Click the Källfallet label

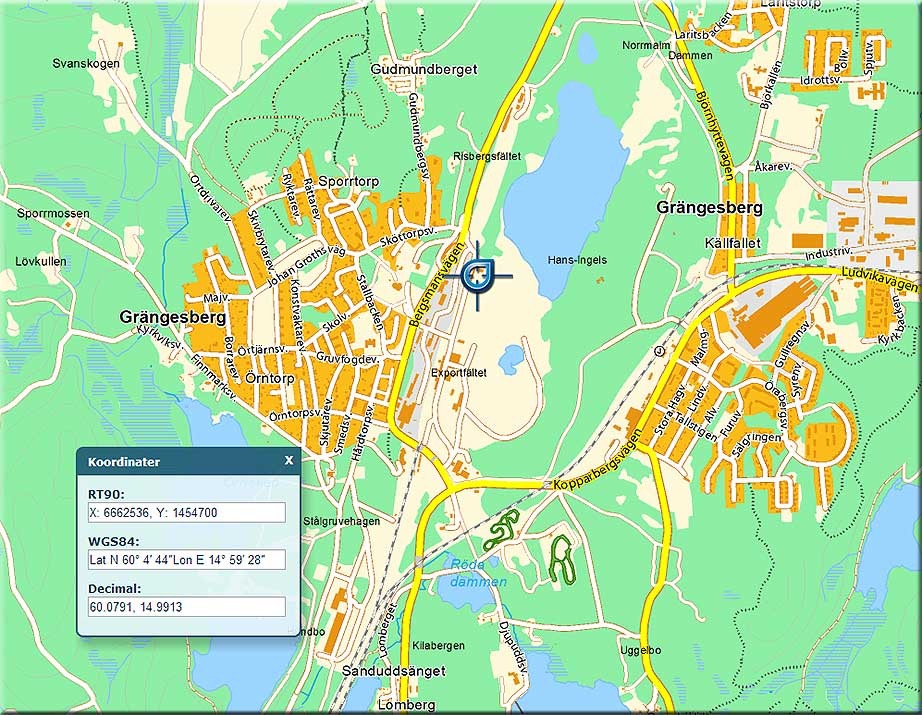pos(732,243)
